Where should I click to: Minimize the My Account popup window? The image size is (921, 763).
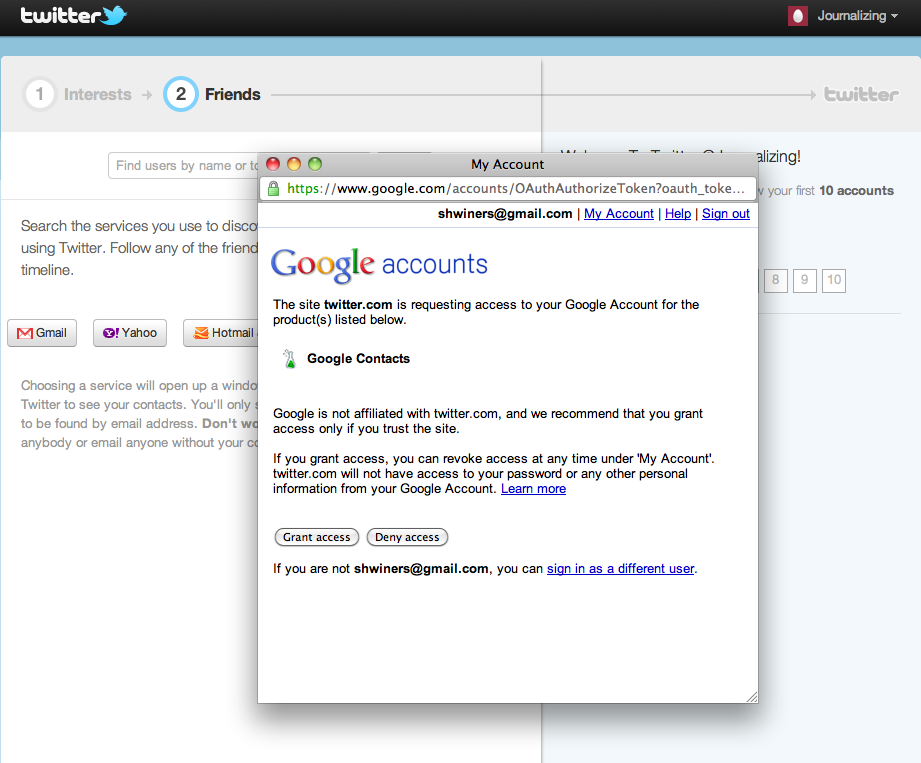point(294,164)
